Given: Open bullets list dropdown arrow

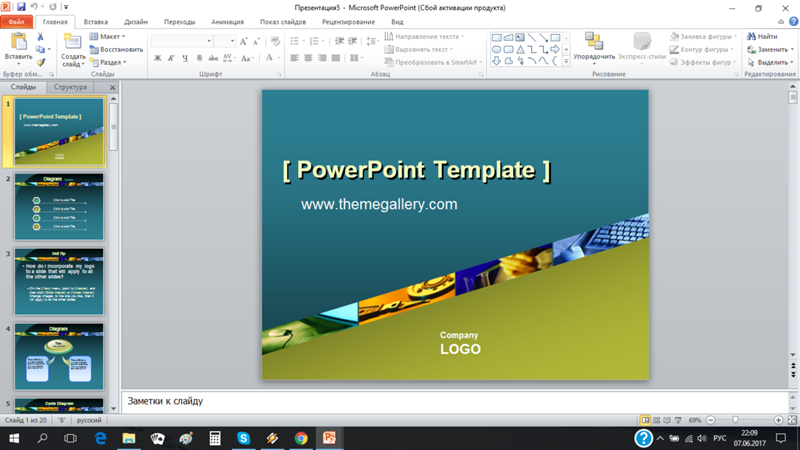Looking at the screenshot, I should (304, 41).
